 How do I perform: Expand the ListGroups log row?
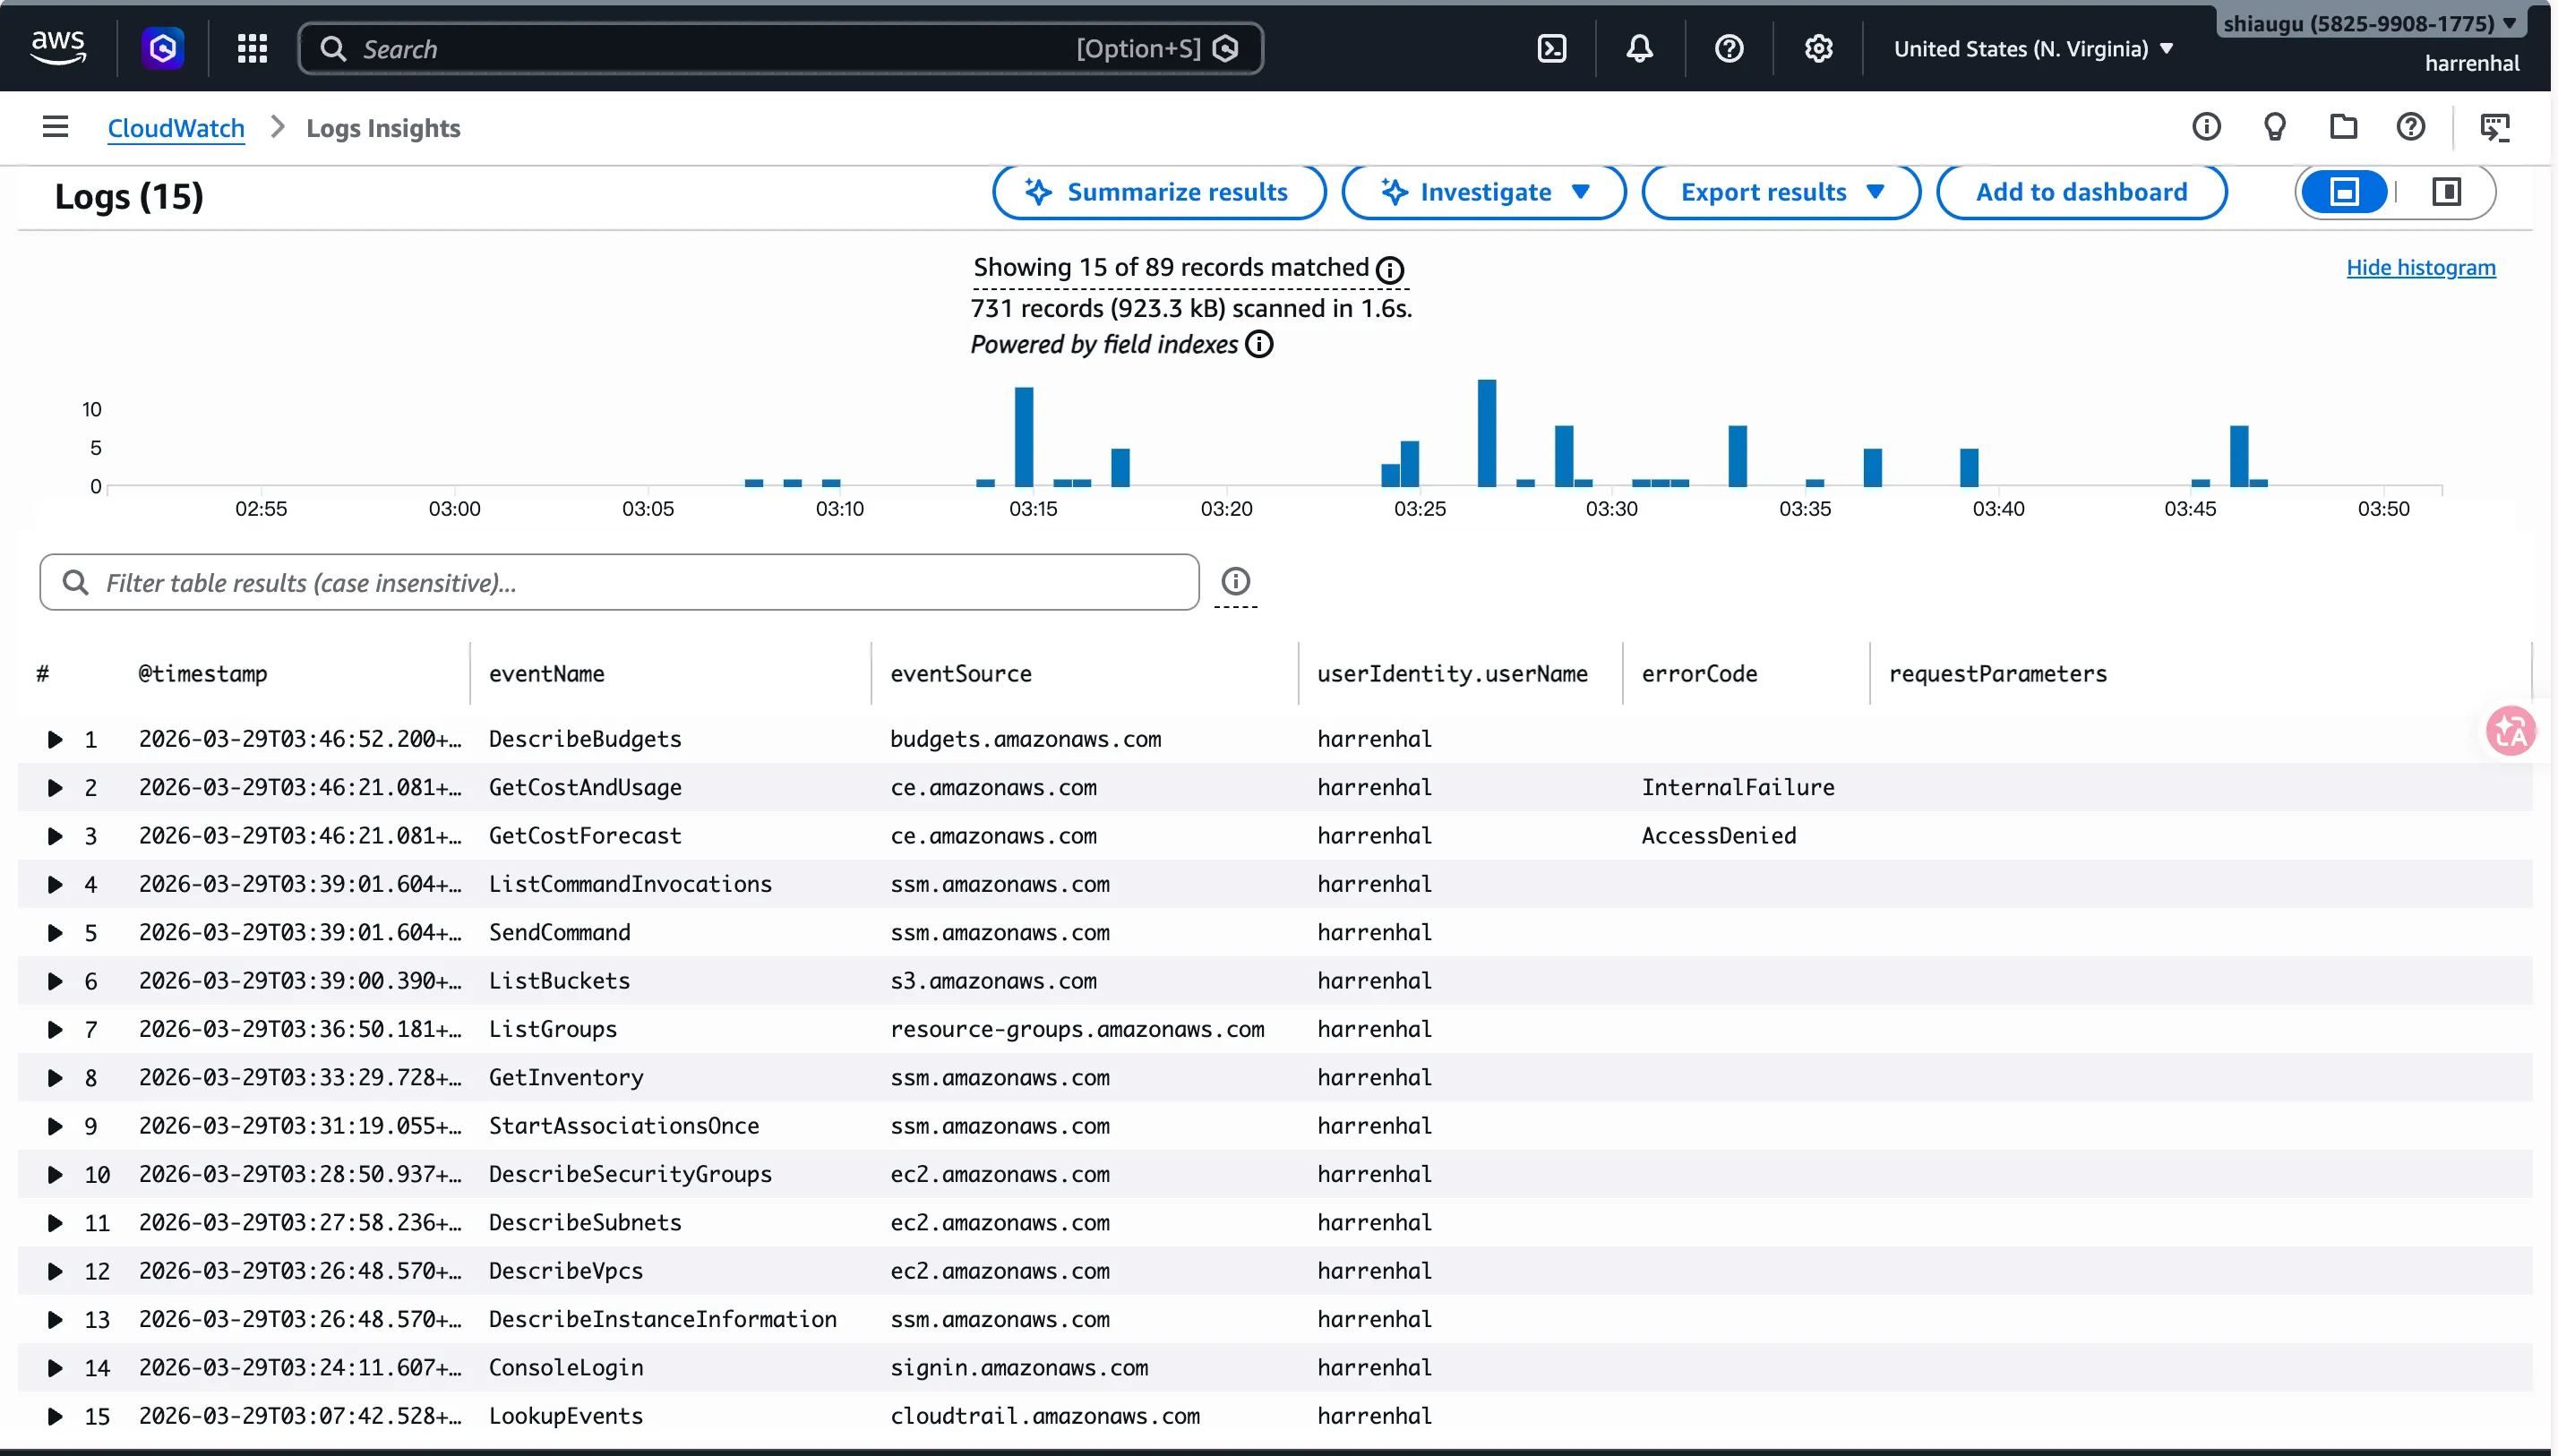[54, 1029]
